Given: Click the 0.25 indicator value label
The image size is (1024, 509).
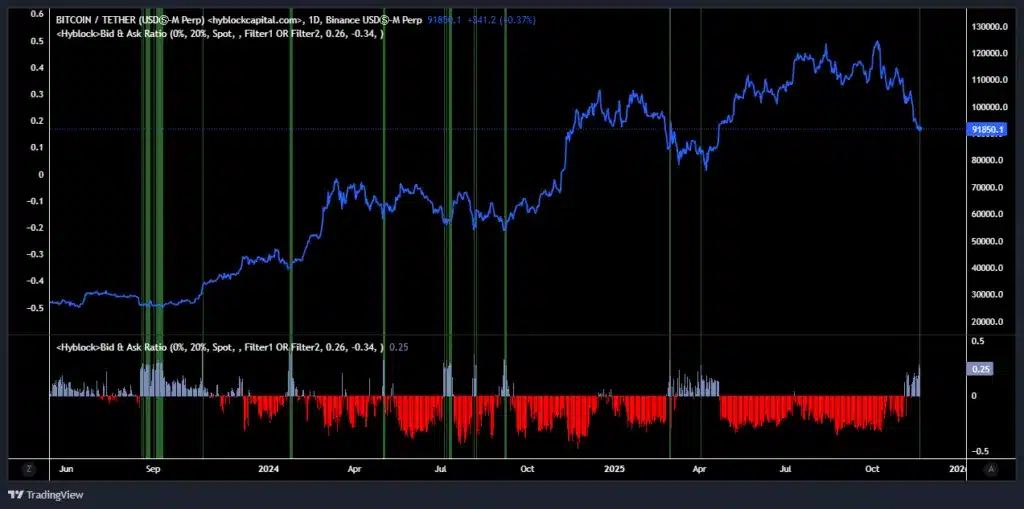Looking at the screenshot, I should [981, 369].
